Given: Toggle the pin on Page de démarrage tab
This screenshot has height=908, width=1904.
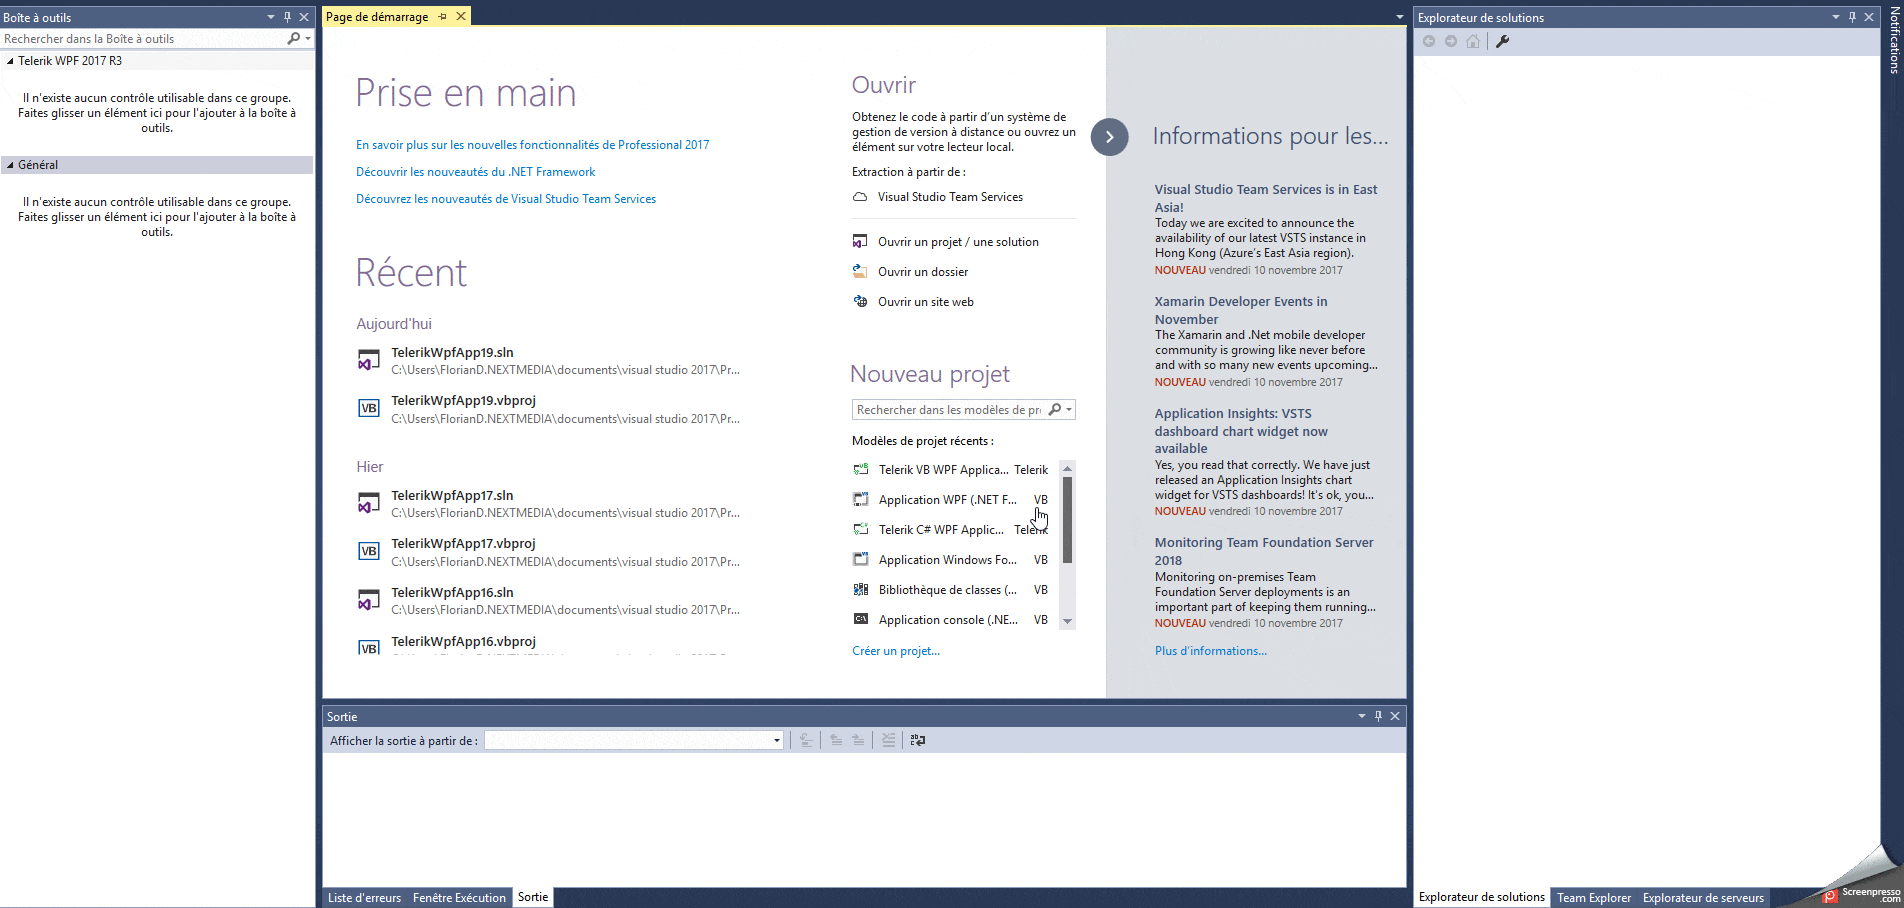Looking at the screenshot, I should click(x=442, y=16).
